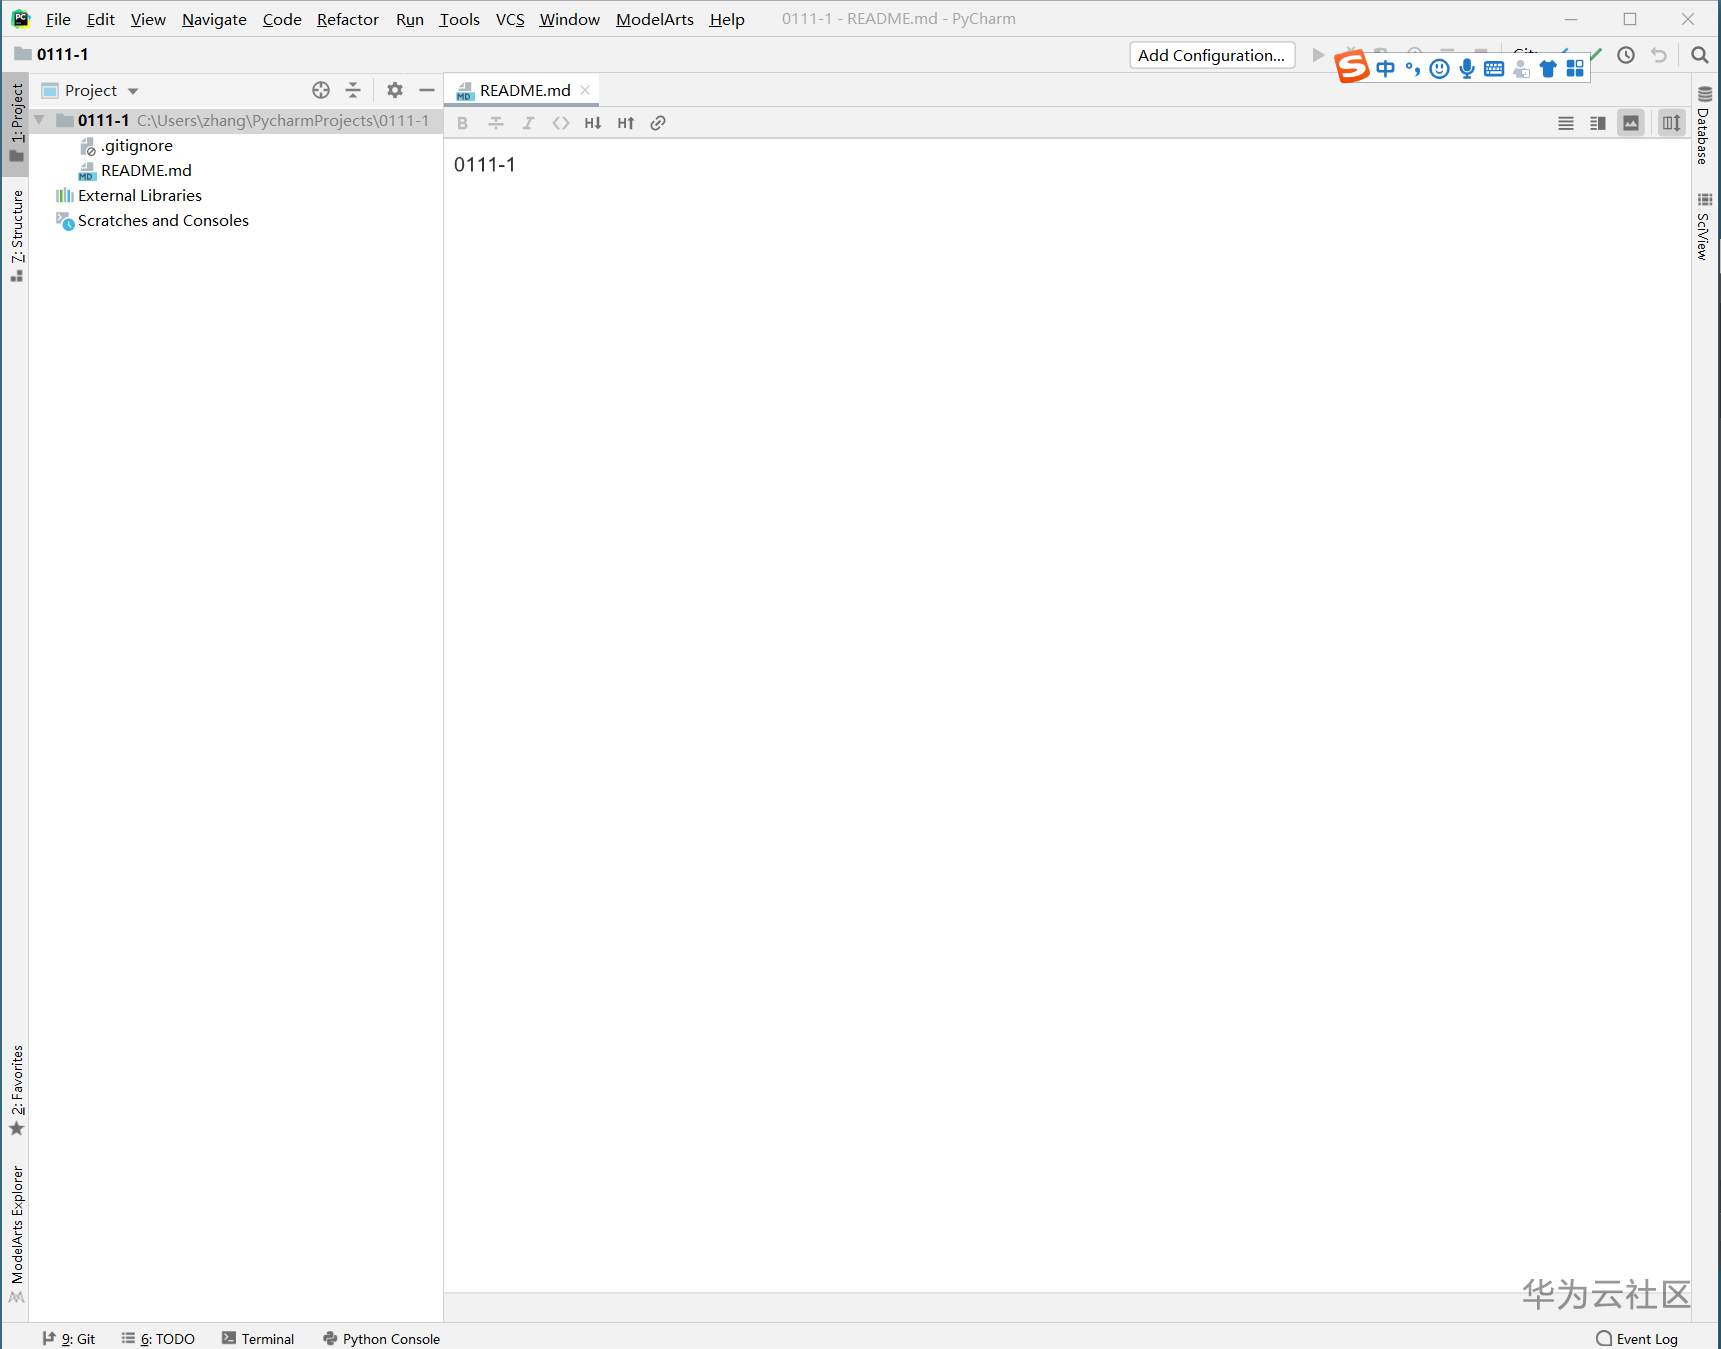Screen dimensions: 1721x1349
Task: Apply strikethrough from the markdown toolbar
Action: (495, 123)
